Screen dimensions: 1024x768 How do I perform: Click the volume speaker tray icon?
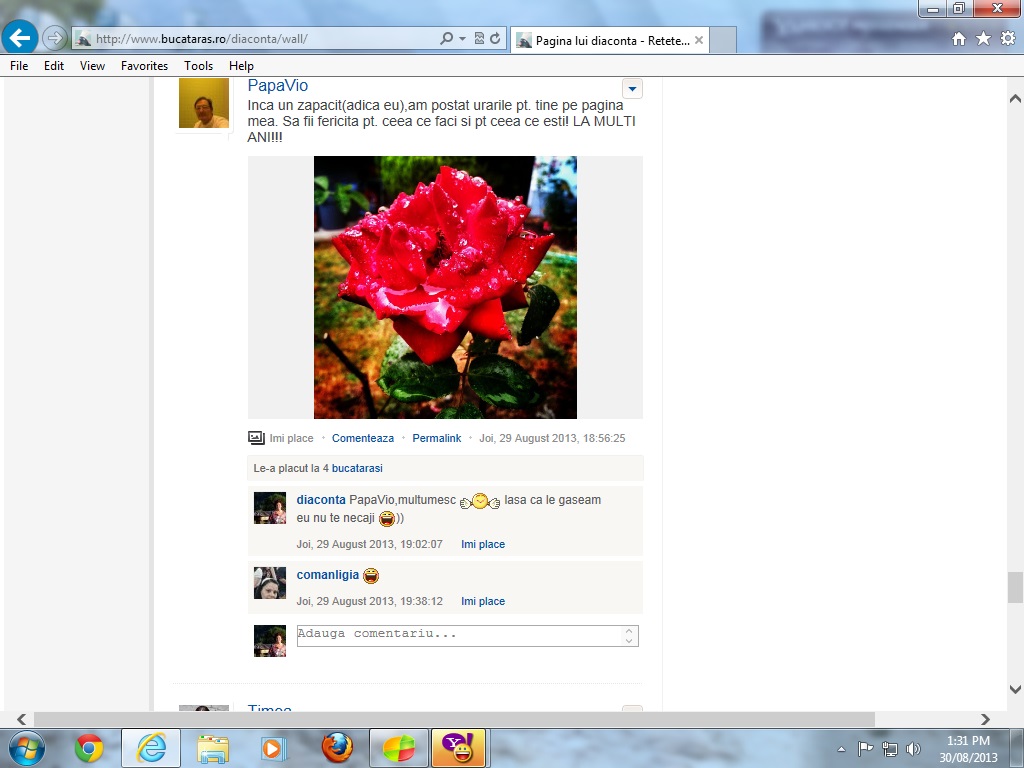pos(913,748)
